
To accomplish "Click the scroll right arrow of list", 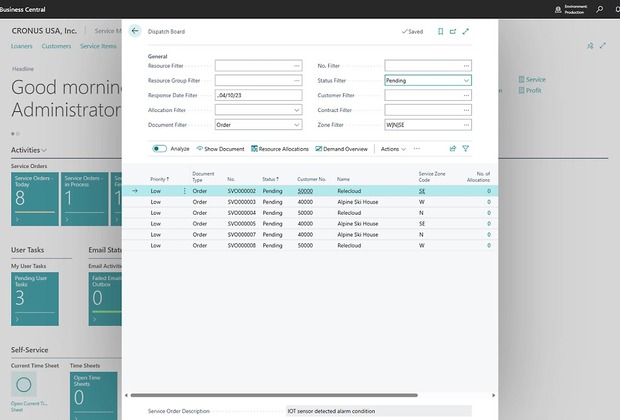I will point(493,395).
